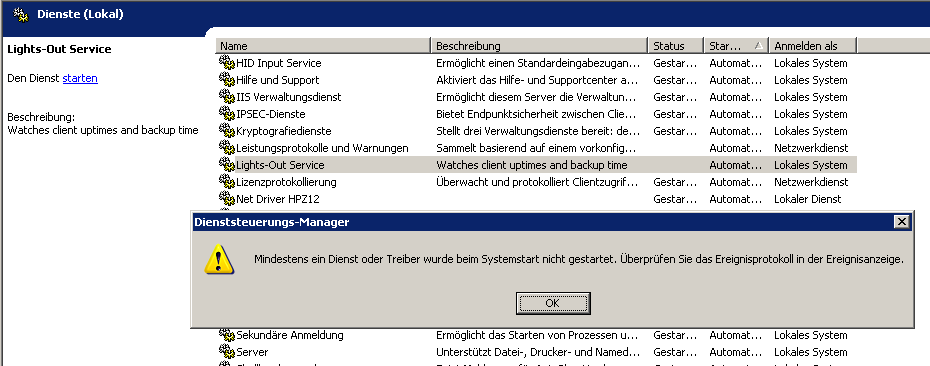This screenshot has width=930, height=366.
Task: Select the Lizenzprotokollierung gear icon
Action: point(227,181)
